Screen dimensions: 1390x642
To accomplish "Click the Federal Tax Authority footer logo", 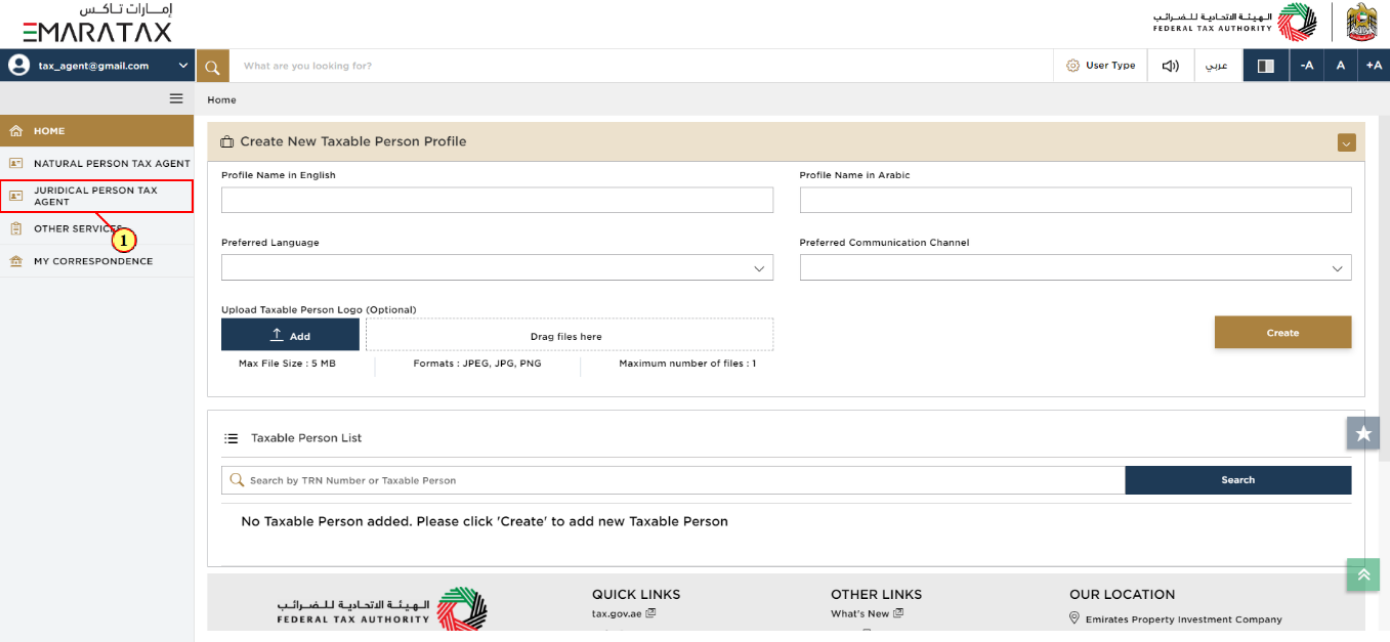I will (382, 609).
